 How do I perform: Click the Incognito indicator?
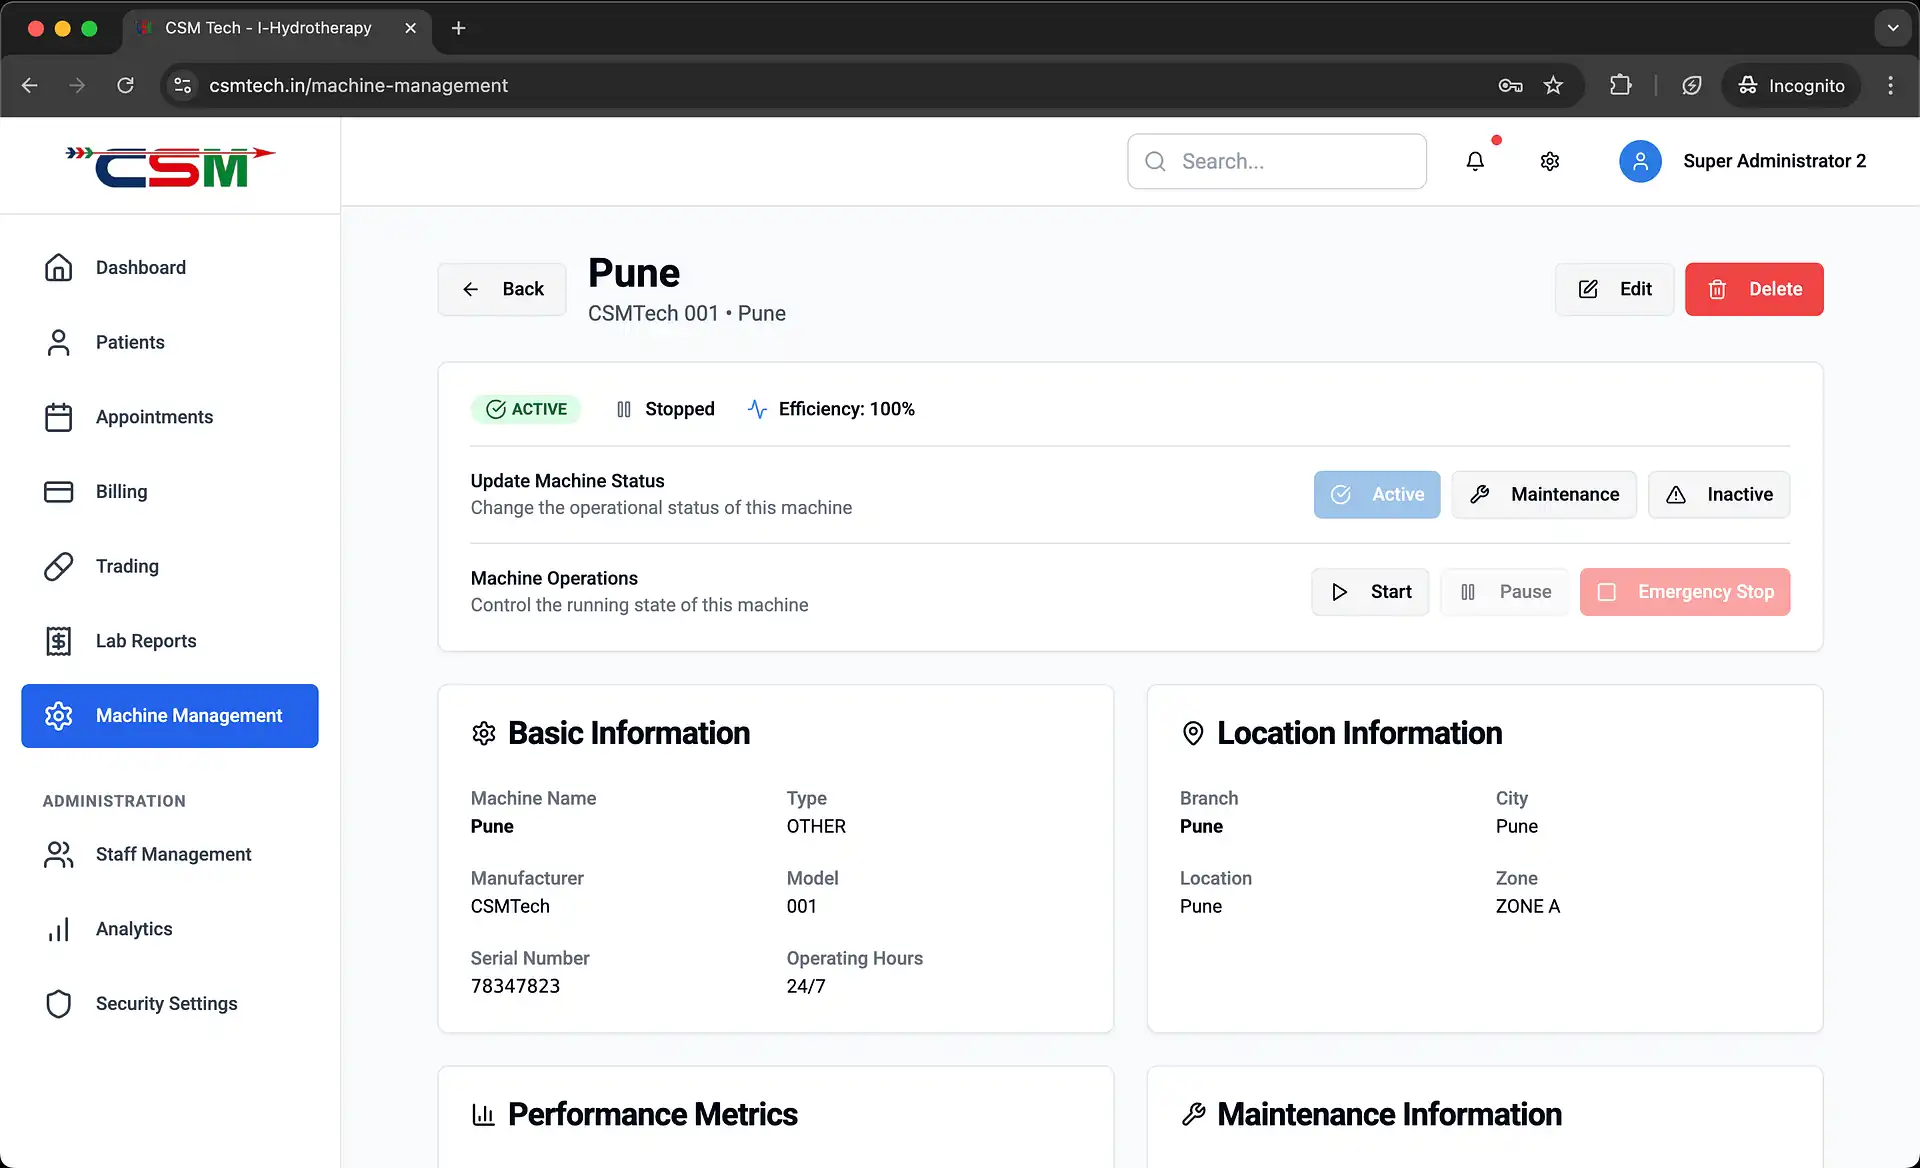(1791, 85)
